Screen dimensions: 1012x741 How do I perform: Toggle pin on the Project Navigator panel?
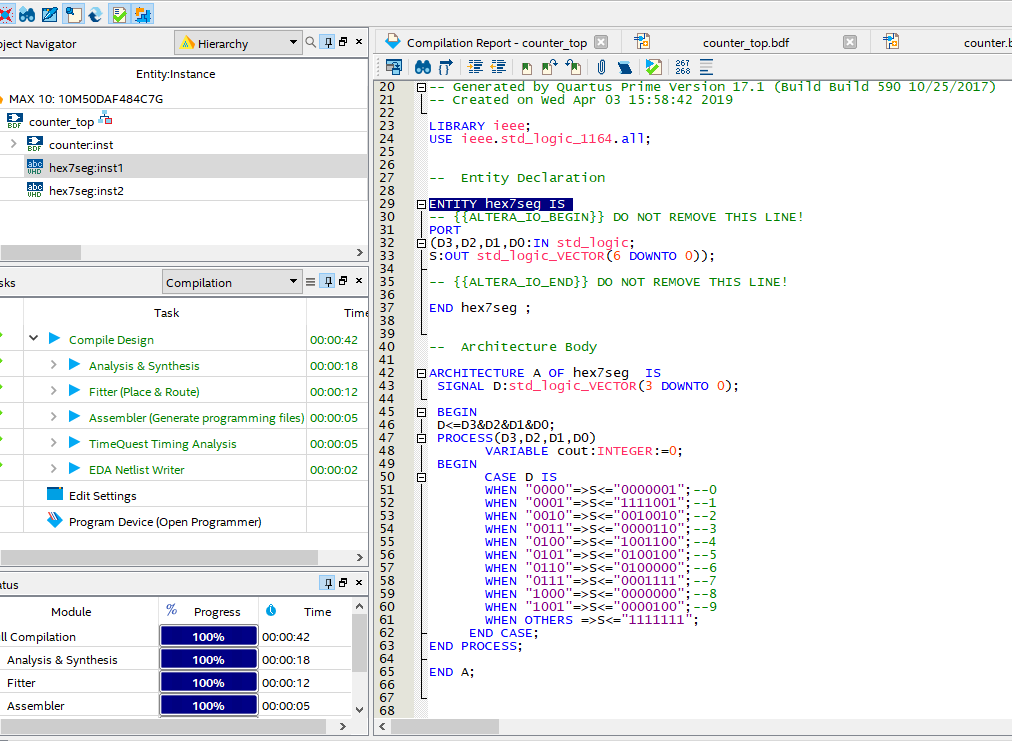328,42
